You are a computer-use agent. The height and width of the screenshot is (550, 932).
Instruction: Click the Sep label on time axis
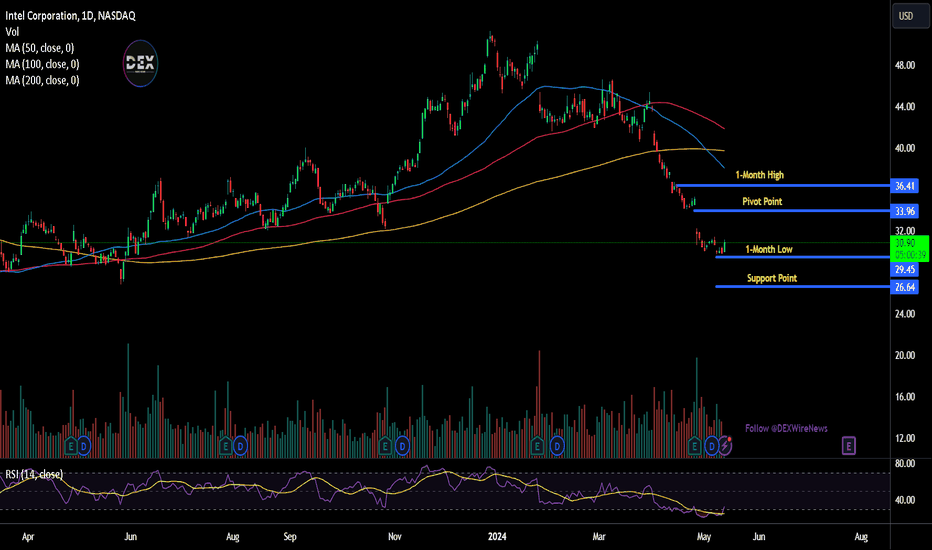[289, 537]
